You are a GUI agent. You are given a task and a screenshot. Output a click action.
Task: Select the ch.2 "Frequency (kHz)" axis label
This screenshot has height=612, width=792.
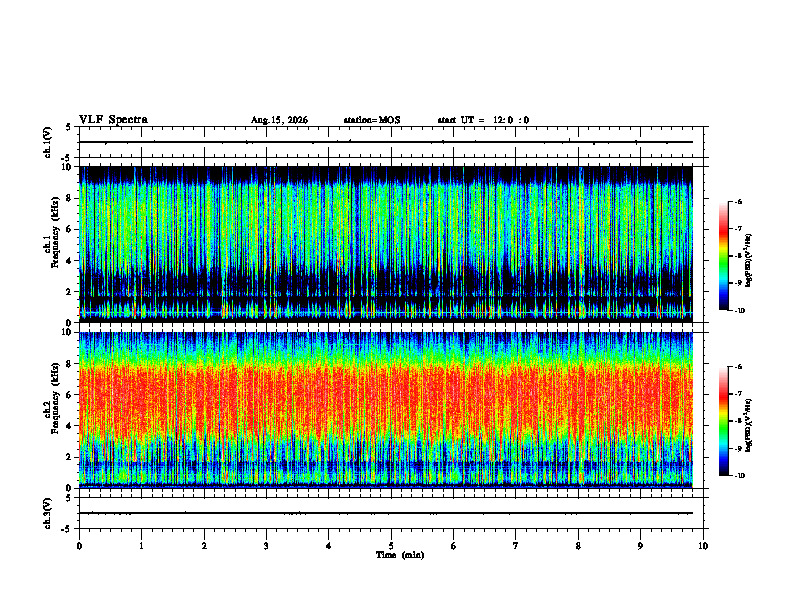coord(55,398)
